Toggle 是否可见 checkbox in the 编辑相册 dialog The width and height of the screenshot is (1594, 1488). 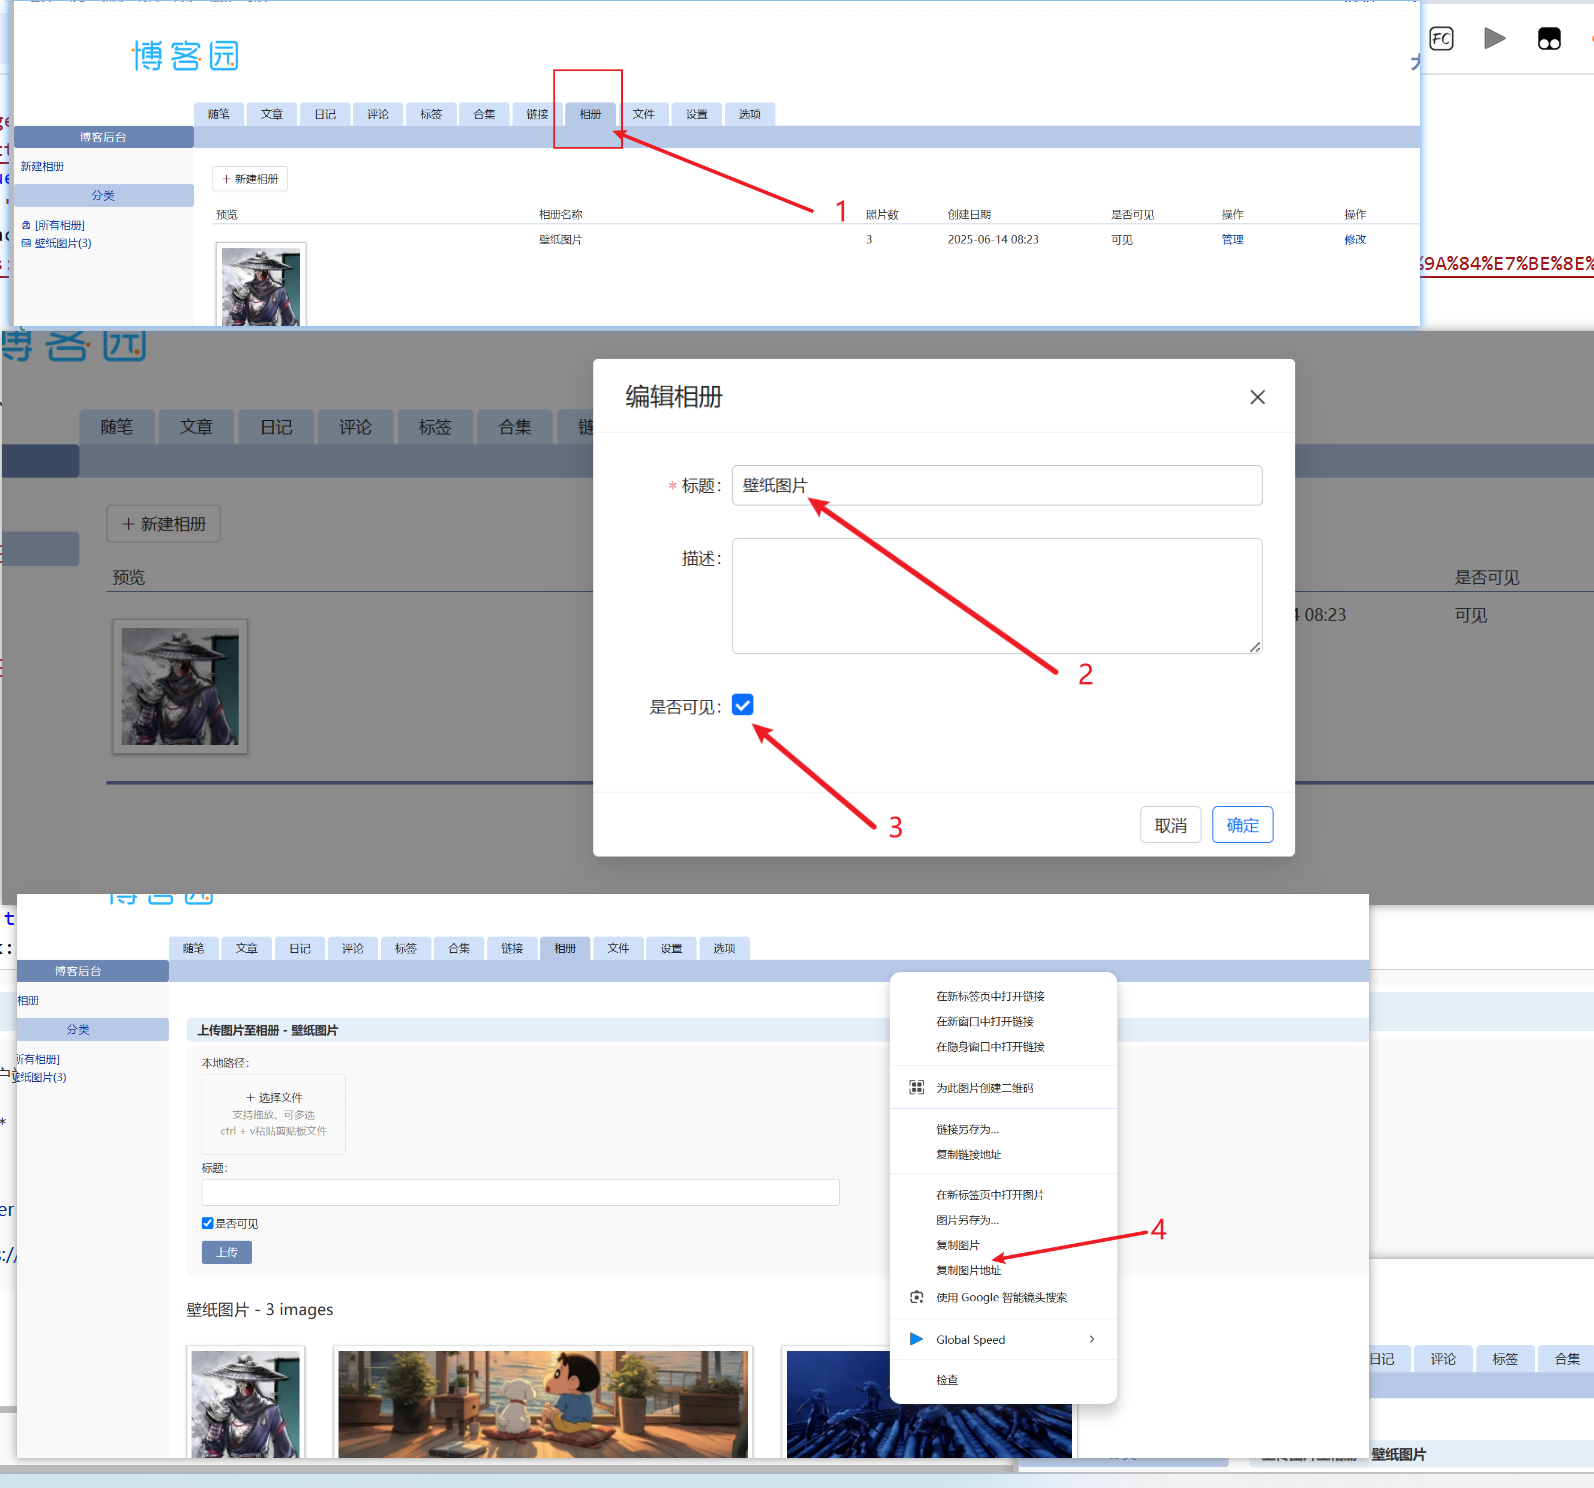[743, 705]
